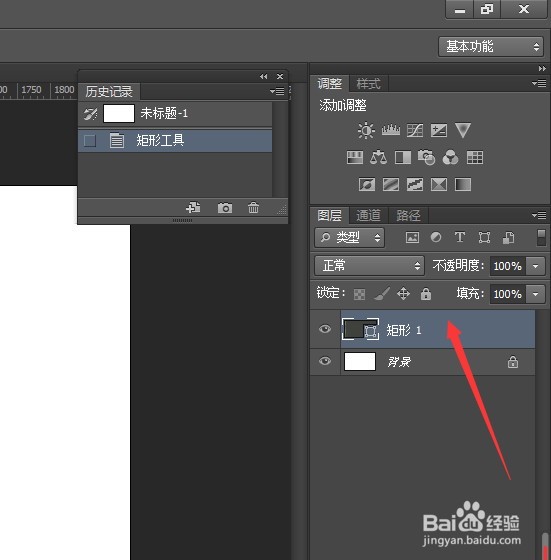Select the 矩形工具 history state
The height and width of the screenshot is (560, 551).
coord(175,141)
